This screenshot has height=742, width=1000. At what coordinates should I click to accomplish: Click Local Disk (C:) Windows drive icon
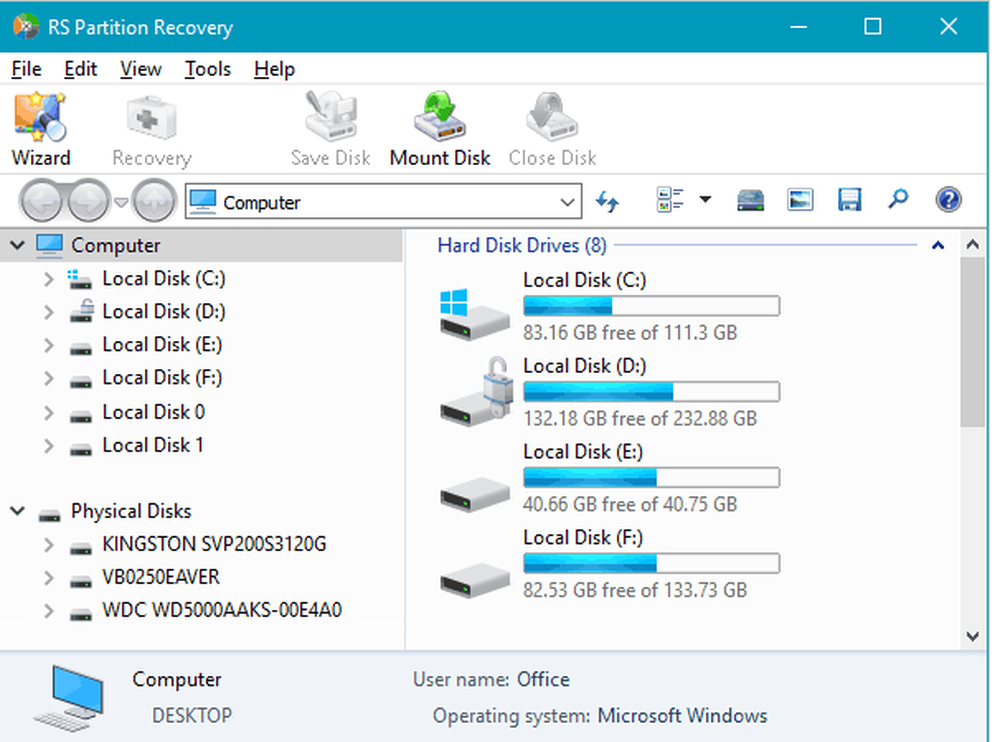coord(474,313)
